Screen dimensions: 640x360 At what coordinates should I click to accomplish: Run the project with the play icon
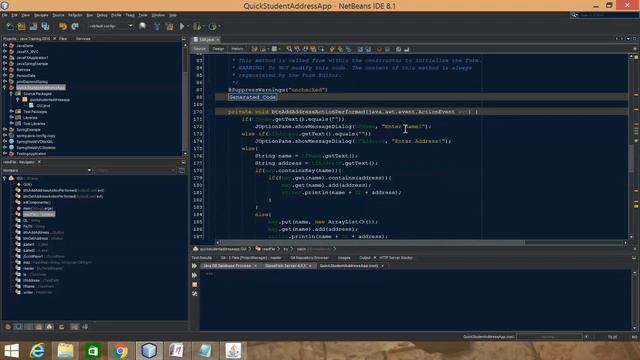pos(182,27)
